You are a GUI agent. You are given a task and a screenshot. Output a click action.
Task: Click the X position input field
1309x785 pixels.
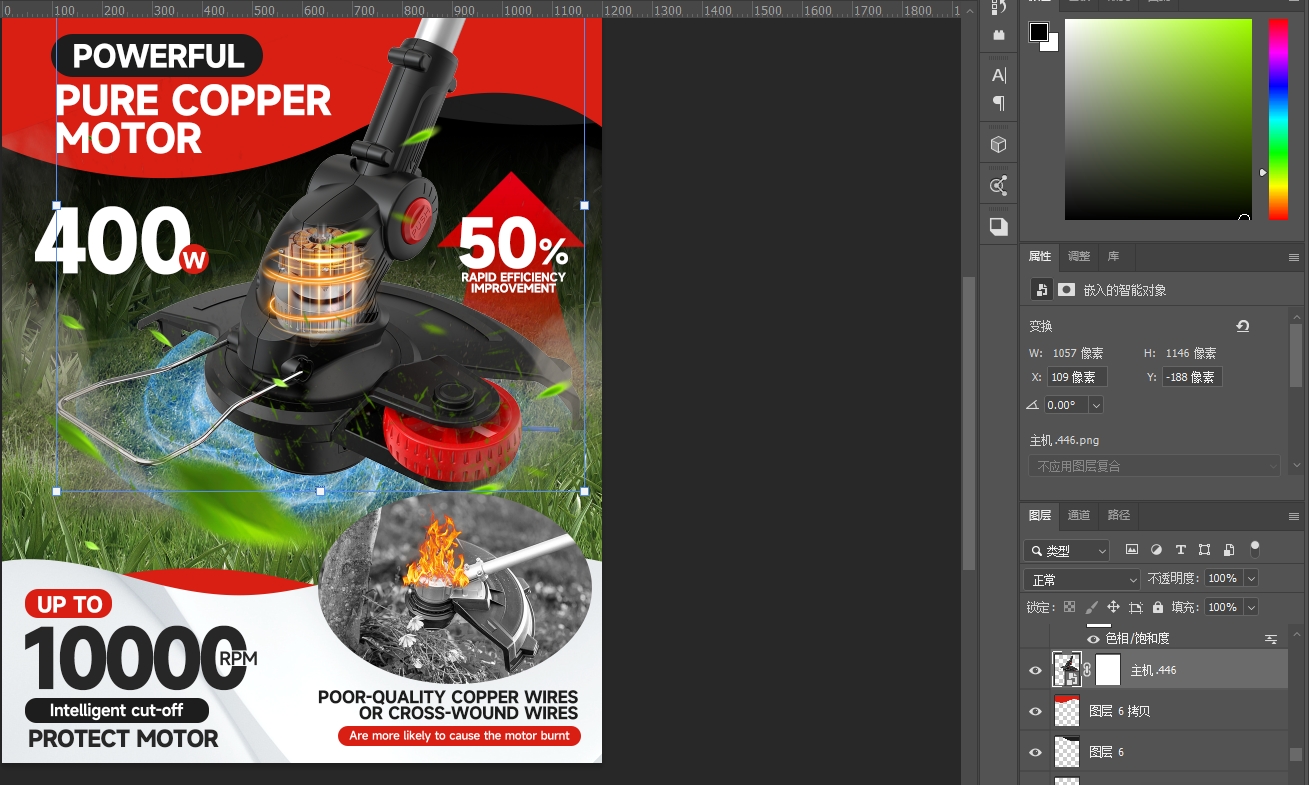(1077, 377)
